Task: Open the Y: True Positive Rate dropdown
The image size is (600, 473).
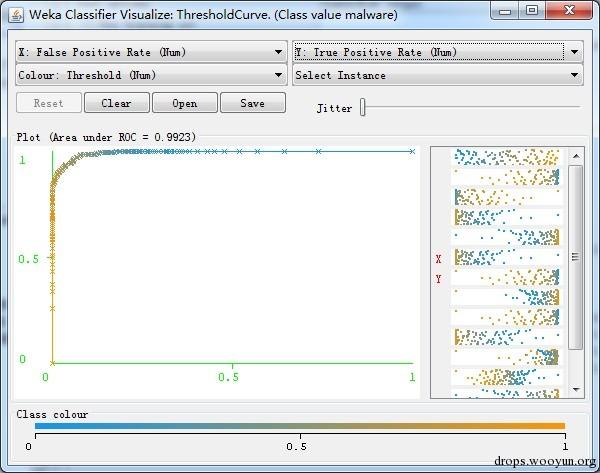Action: (x=438, y=52)
